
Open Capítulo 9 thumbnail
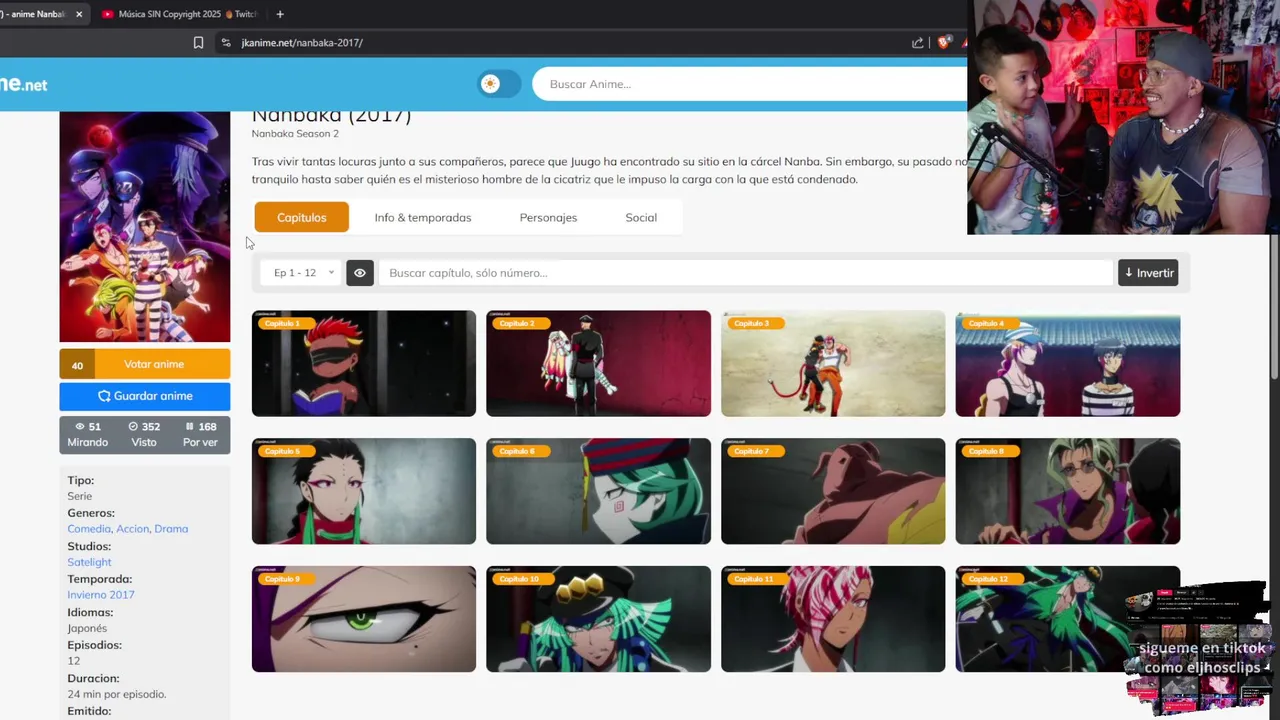[x=364, y=619]
